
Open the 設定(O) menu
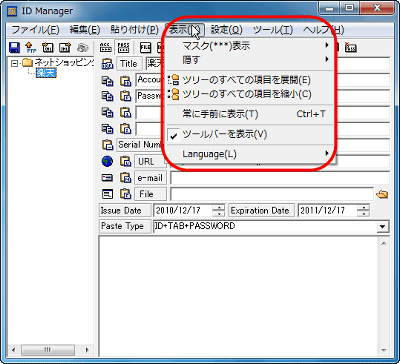coord(227,30)
